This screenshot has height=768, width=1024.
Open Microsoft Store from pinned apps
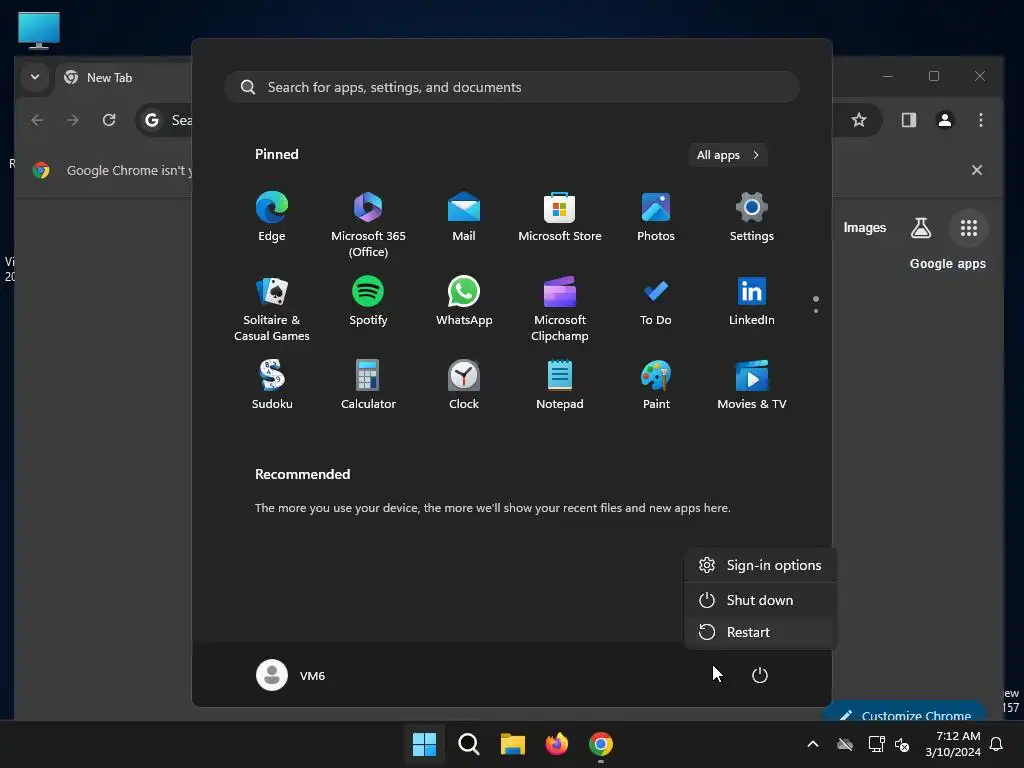(560, 217)
